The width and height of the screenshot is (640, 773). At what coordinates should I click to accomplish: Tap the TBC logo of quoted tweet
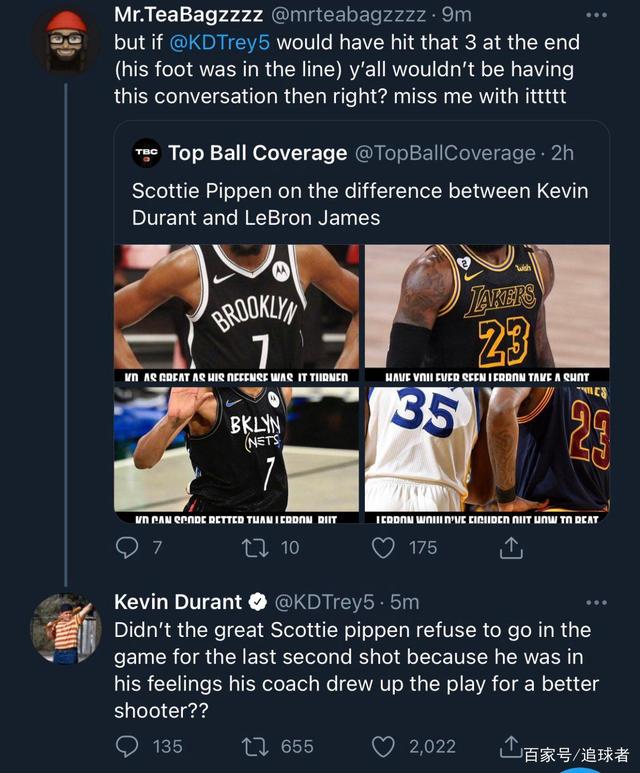146,153
